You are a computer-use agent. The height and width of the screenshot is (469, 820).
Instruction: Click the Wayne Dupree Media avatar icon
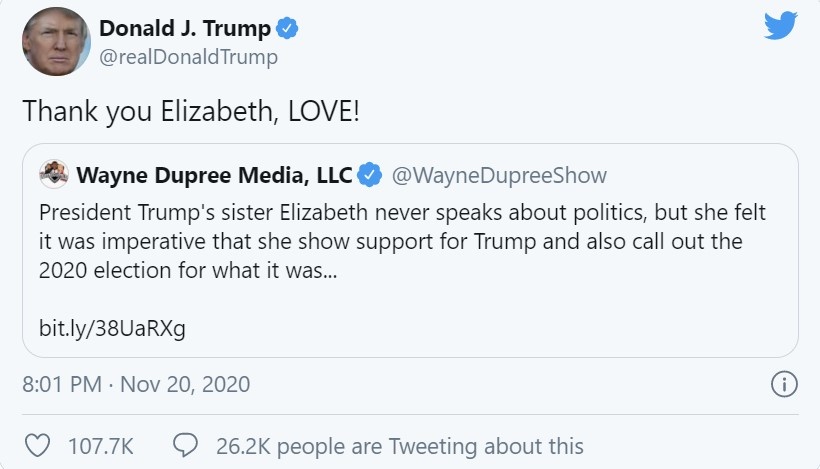[53, 175]
